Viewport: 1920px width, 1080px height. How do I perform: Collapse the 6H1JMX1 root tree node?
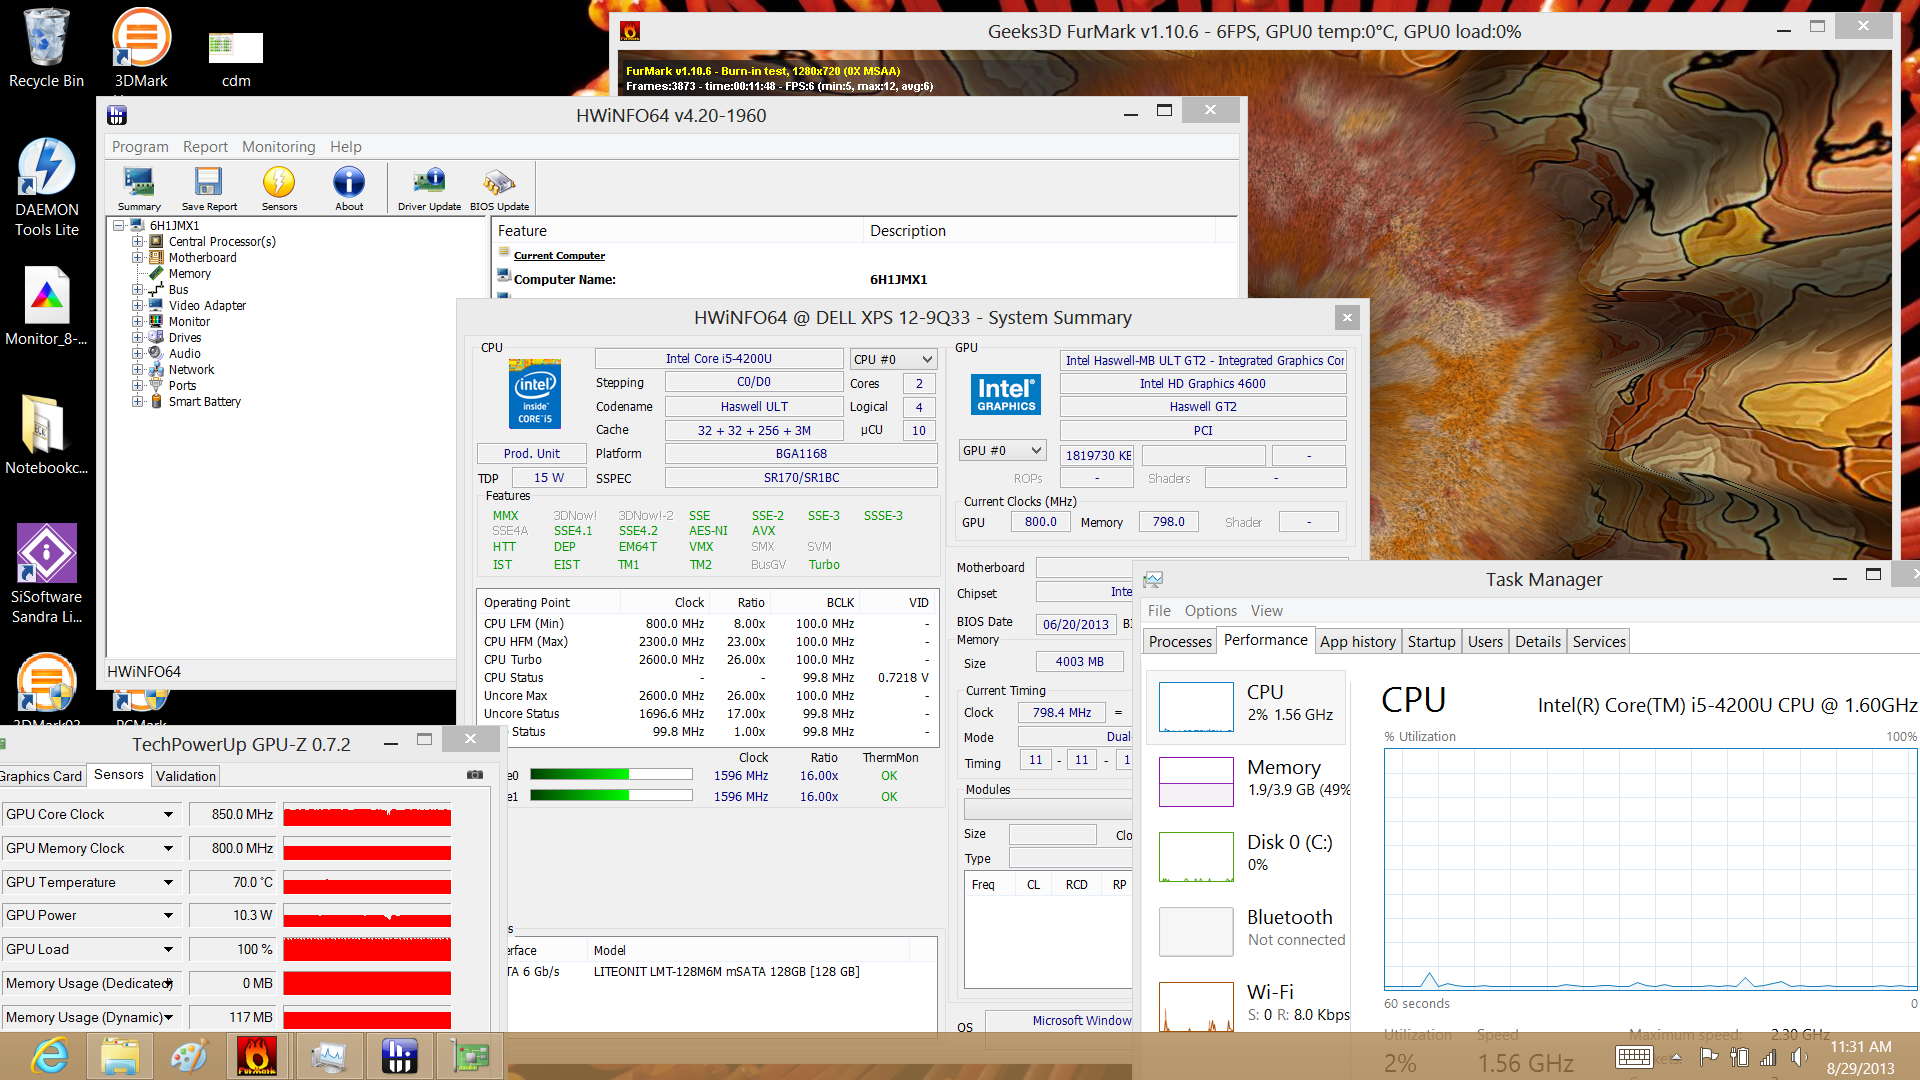[119, 226]
